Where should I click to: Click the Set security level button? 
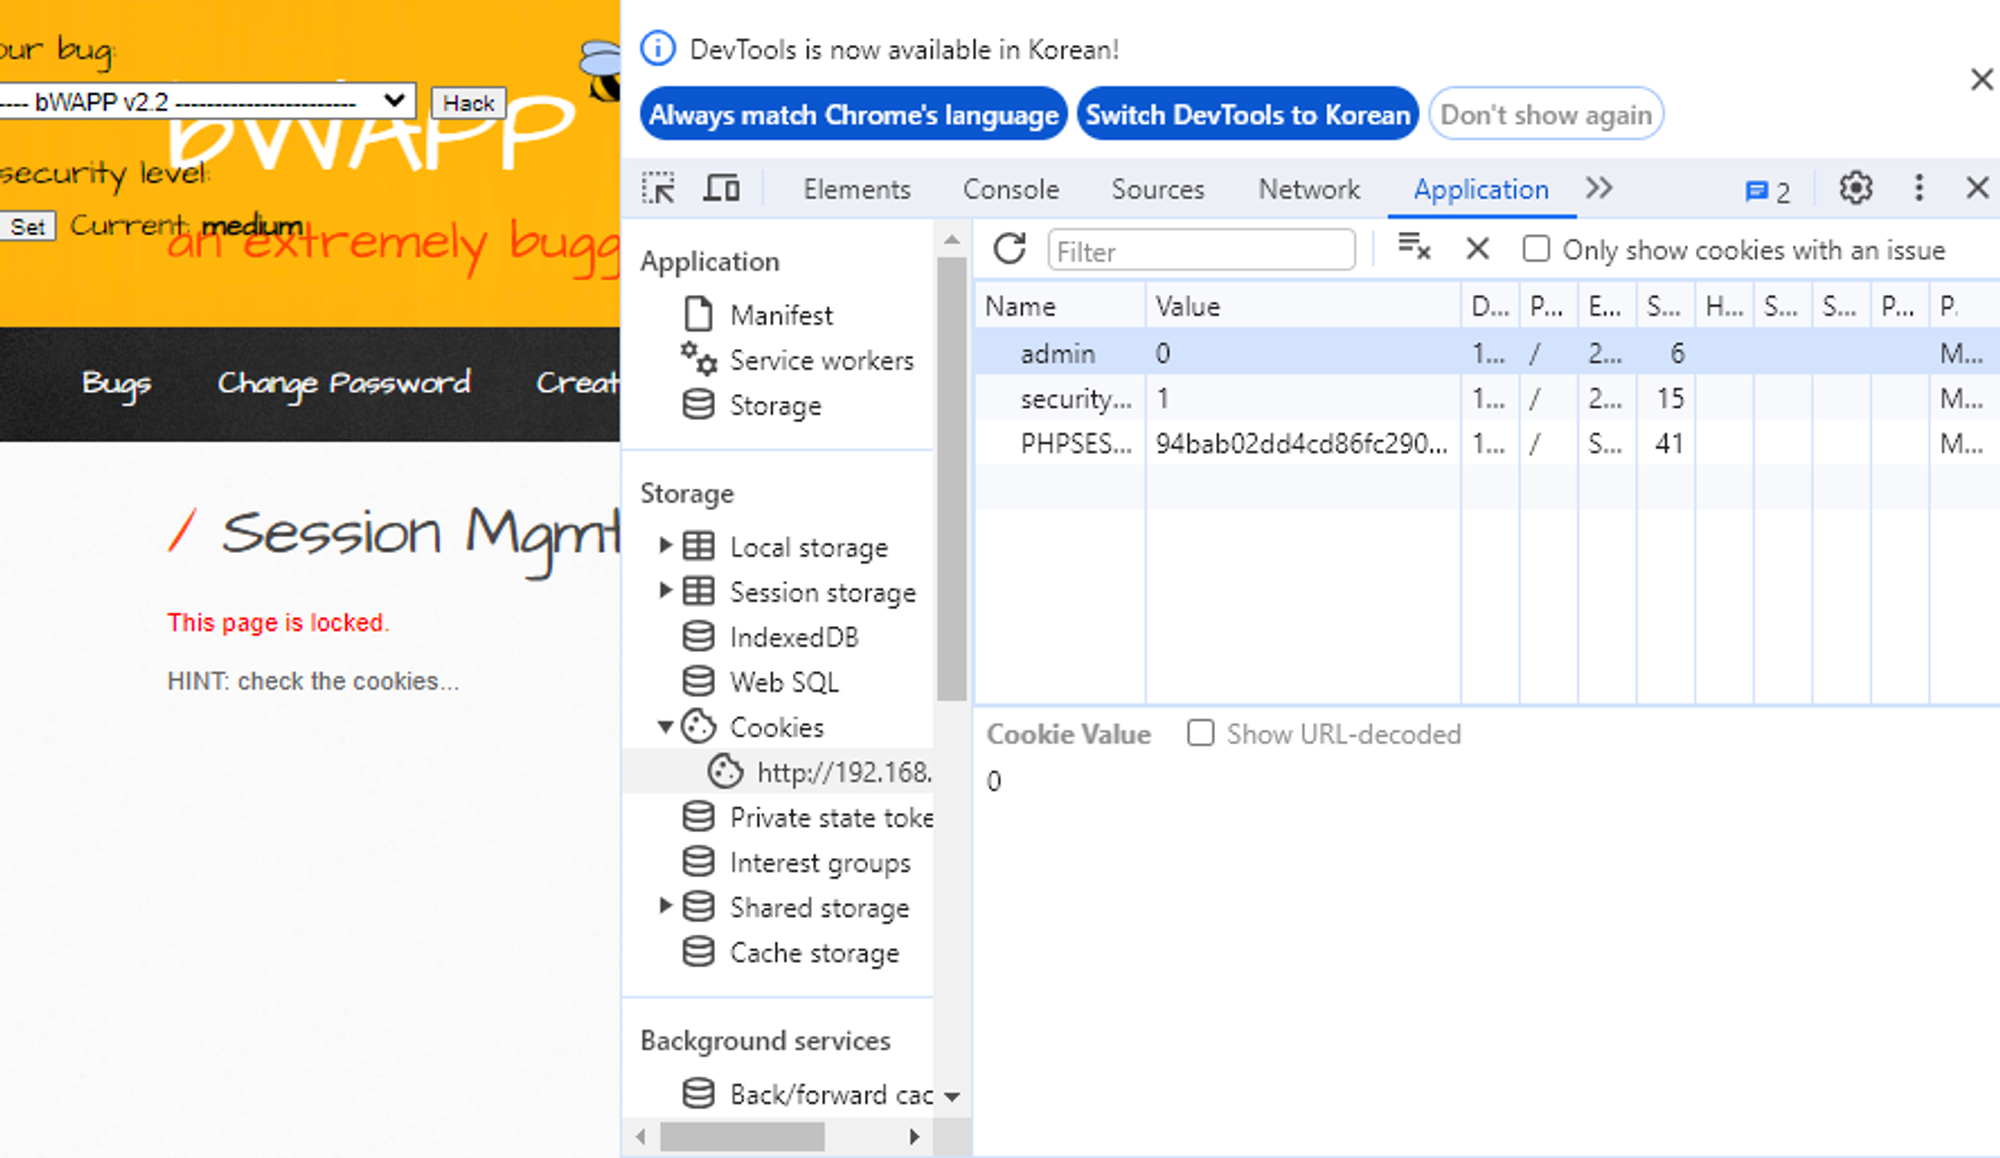[x=28, y=226]
